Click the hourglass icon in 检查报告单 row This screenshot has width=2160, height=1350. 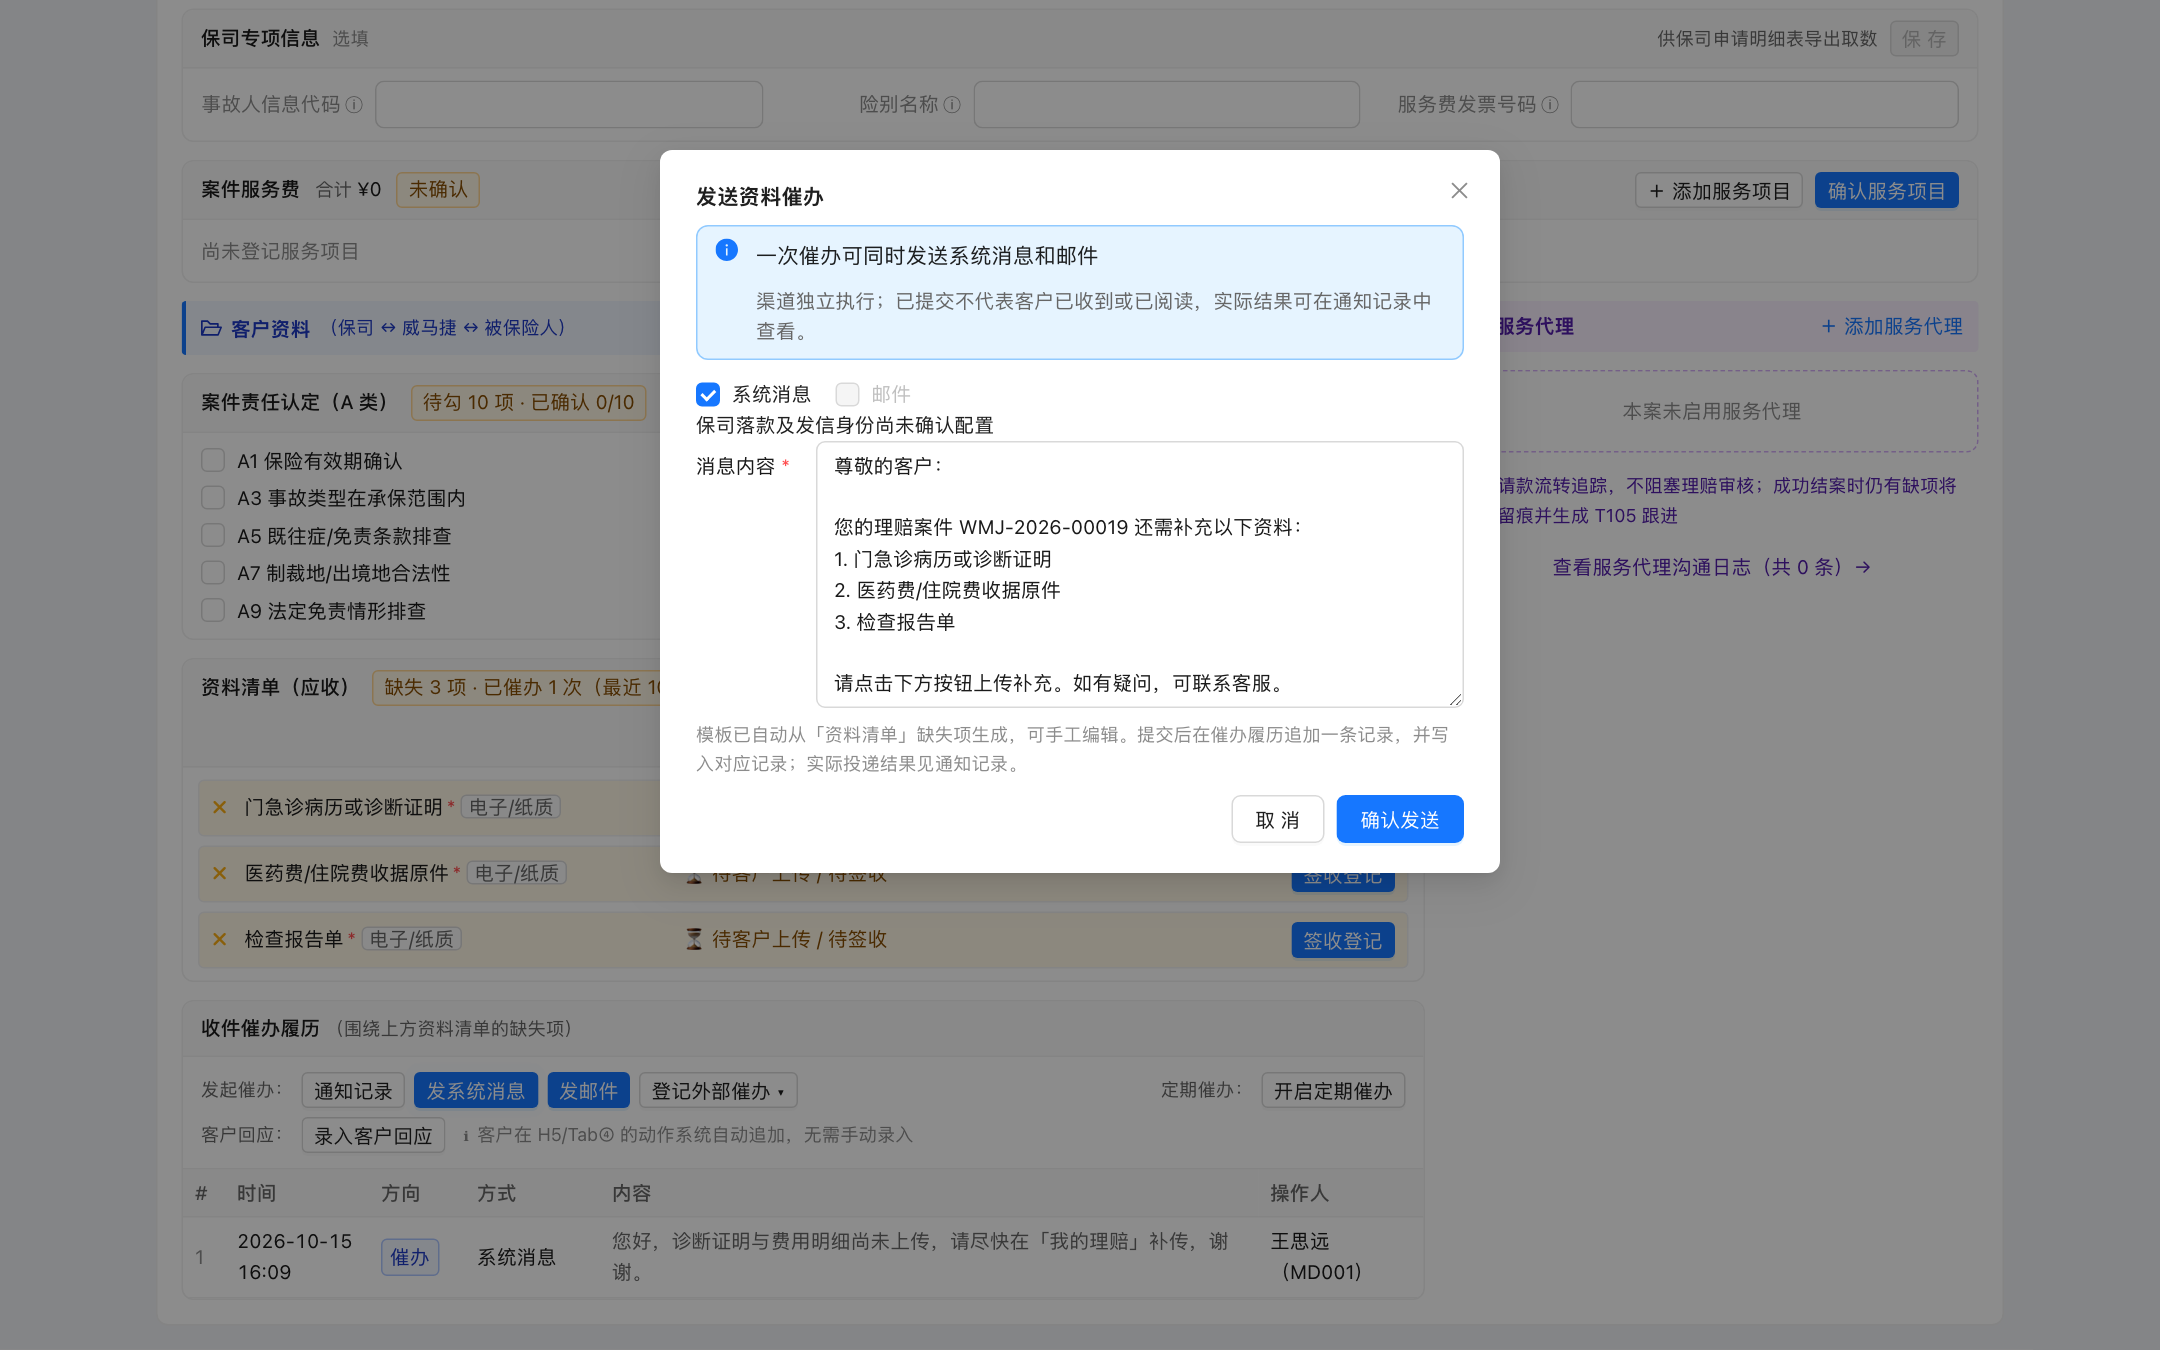pyautogui.click(x=694, y=939)
